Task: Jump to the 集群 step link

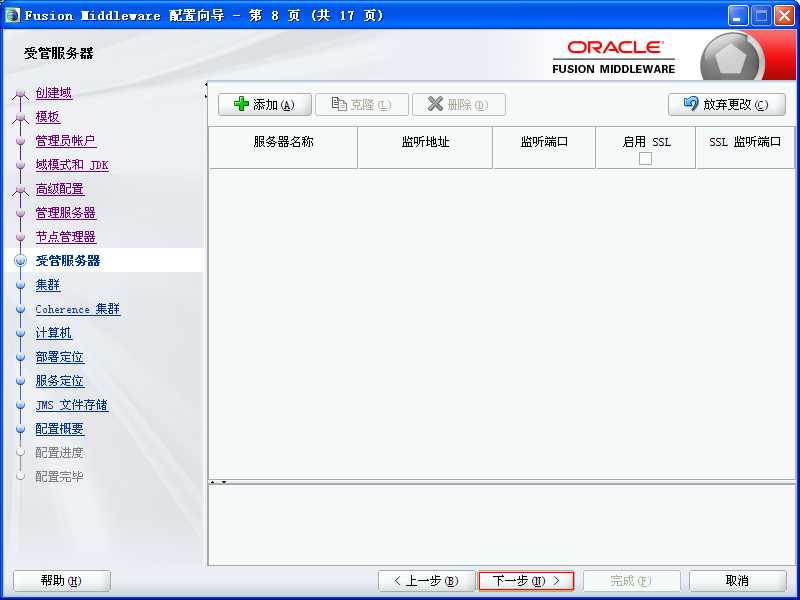Action: coord(47,285)
